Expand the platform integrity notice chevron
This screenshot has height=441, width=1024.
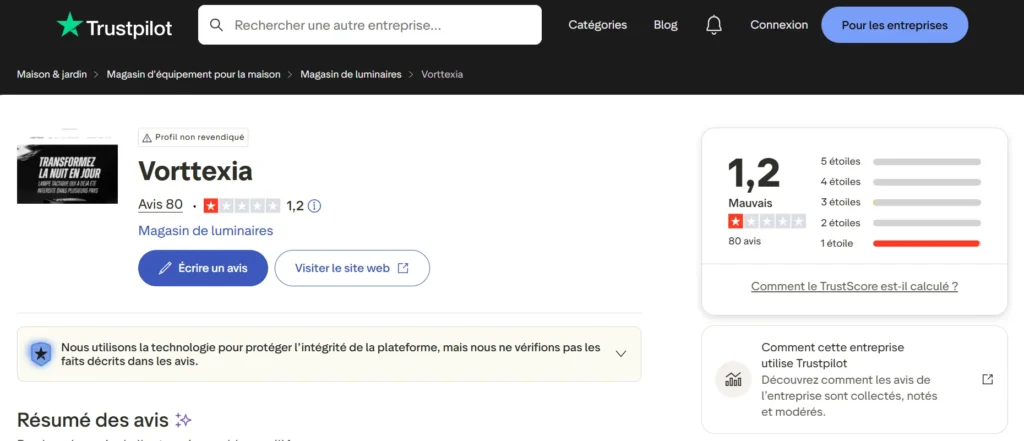coord(621,353)
